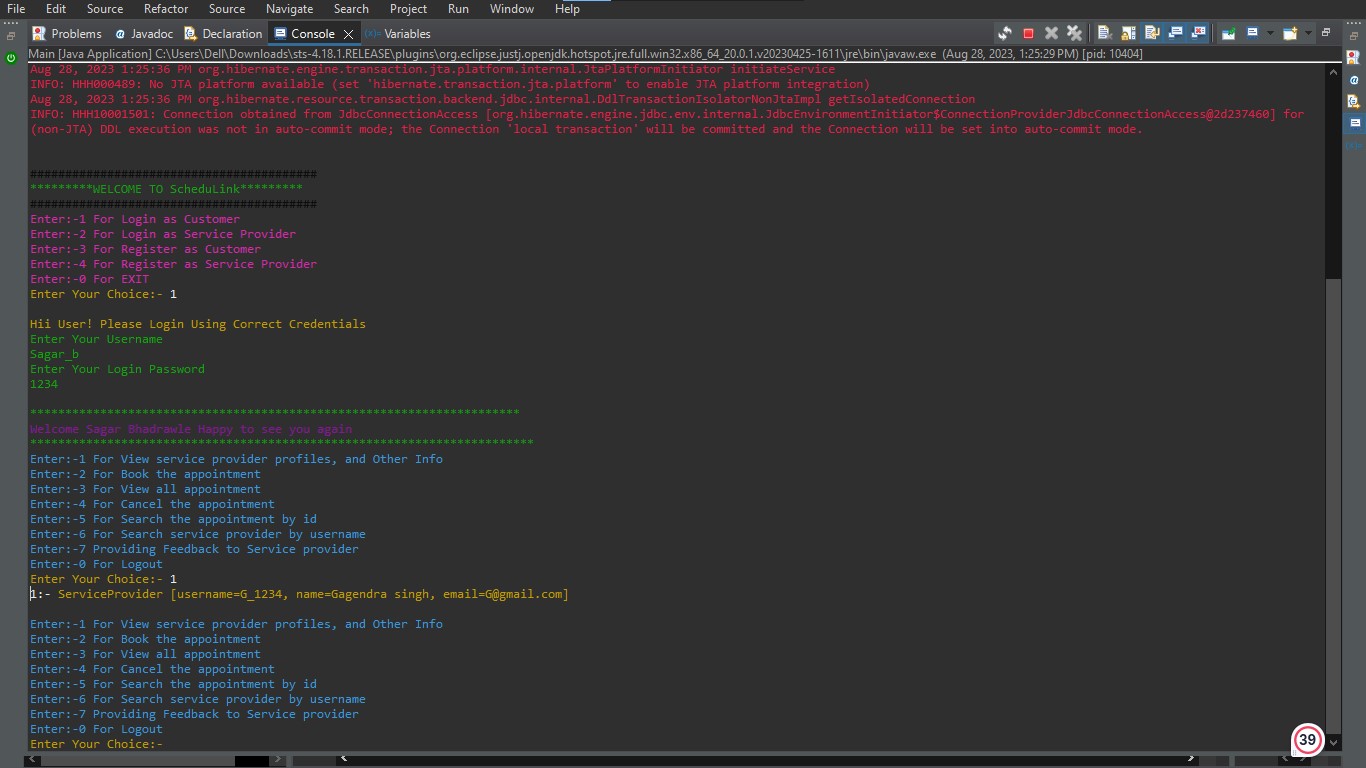Click the last 'Enter Your Choice:-' prompt line
This screenshot has width=1366, height=768.
click(x=97, y=744)
